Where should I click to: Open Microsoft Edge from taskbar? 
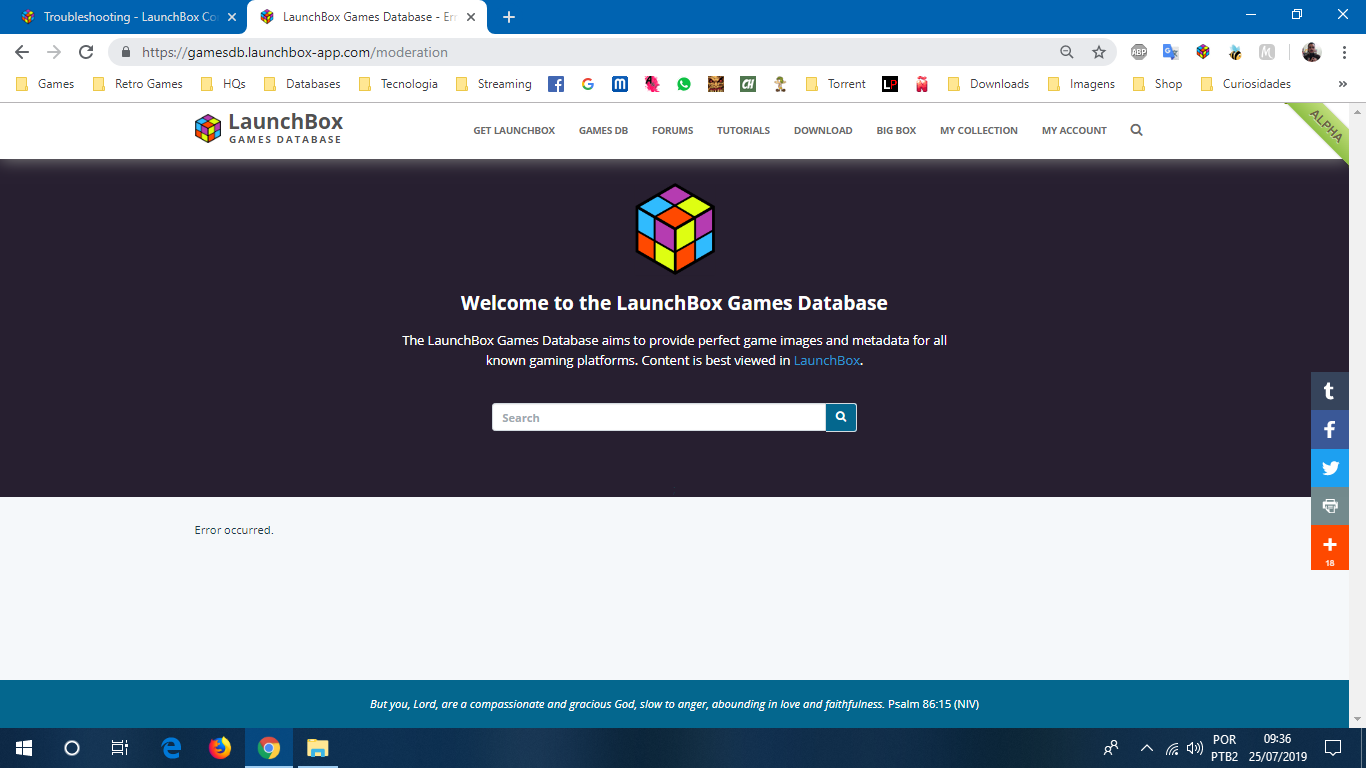tap(171, 747)
